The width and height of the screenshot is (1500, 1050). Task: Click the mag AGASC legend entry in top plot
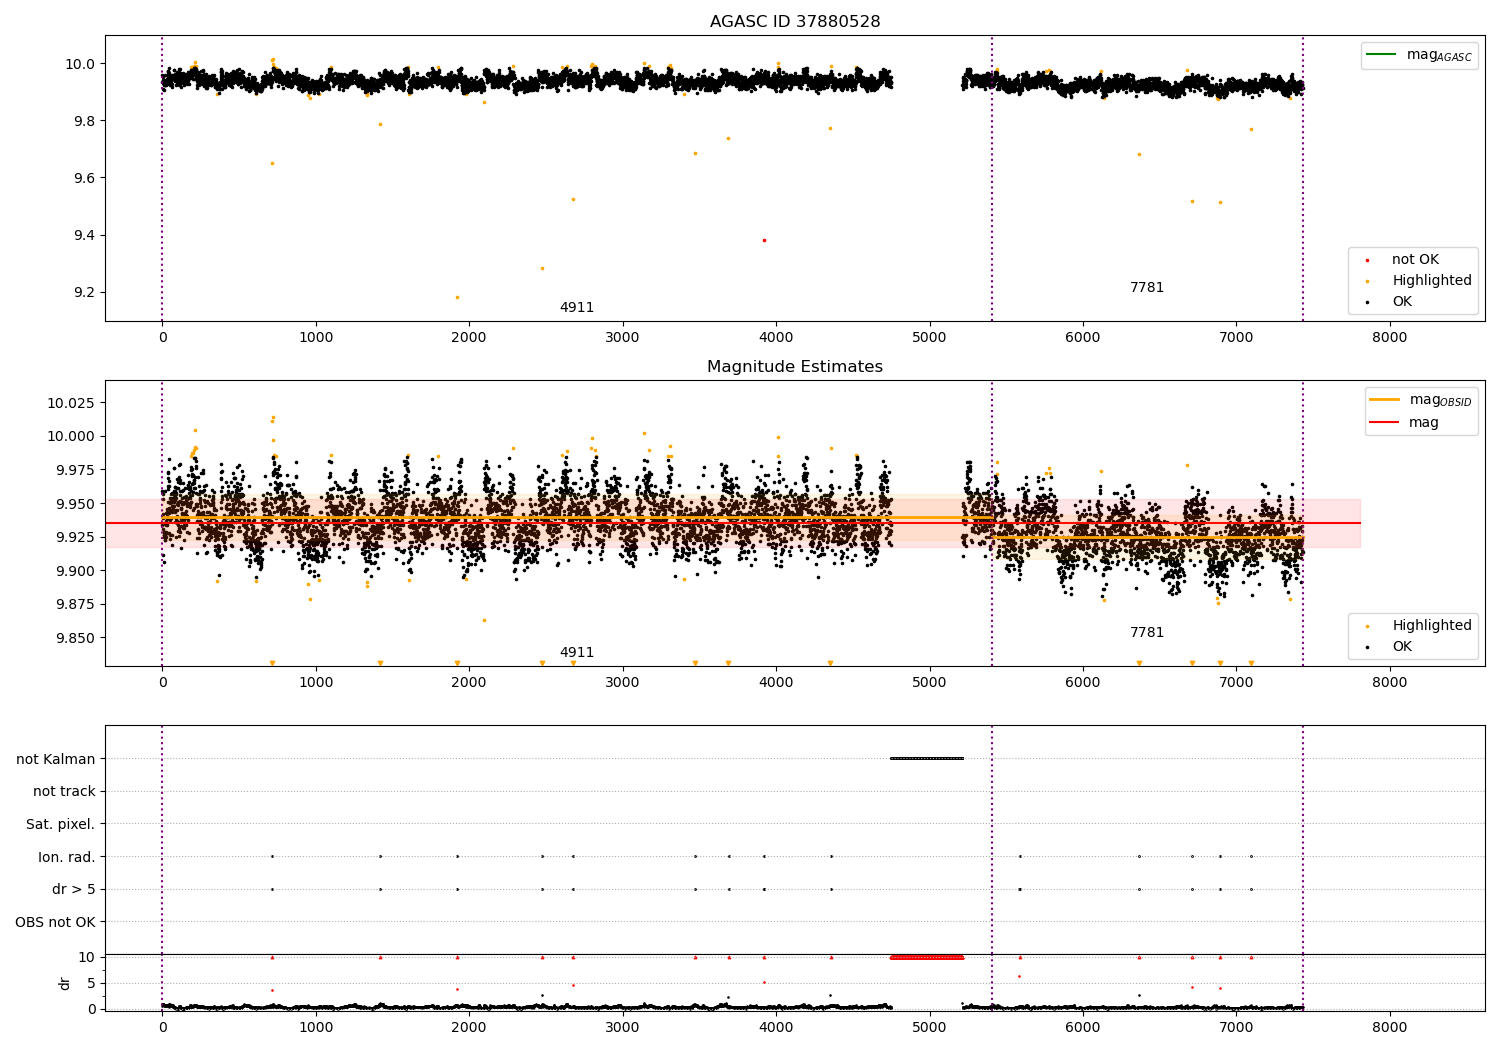(x=1419, y=55)
